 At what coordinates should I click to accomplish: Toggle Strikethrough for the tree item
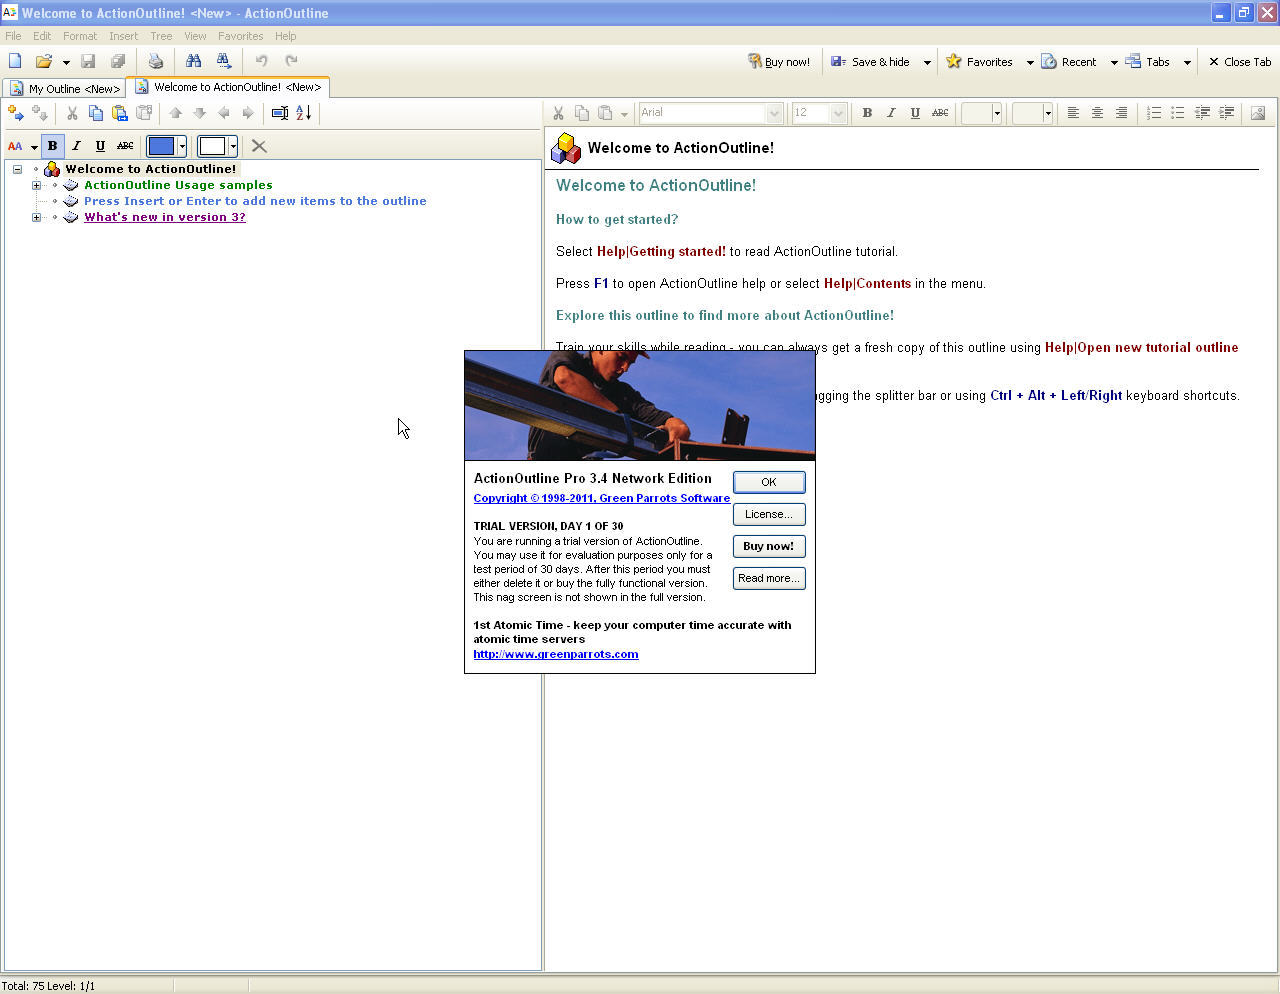125,146
